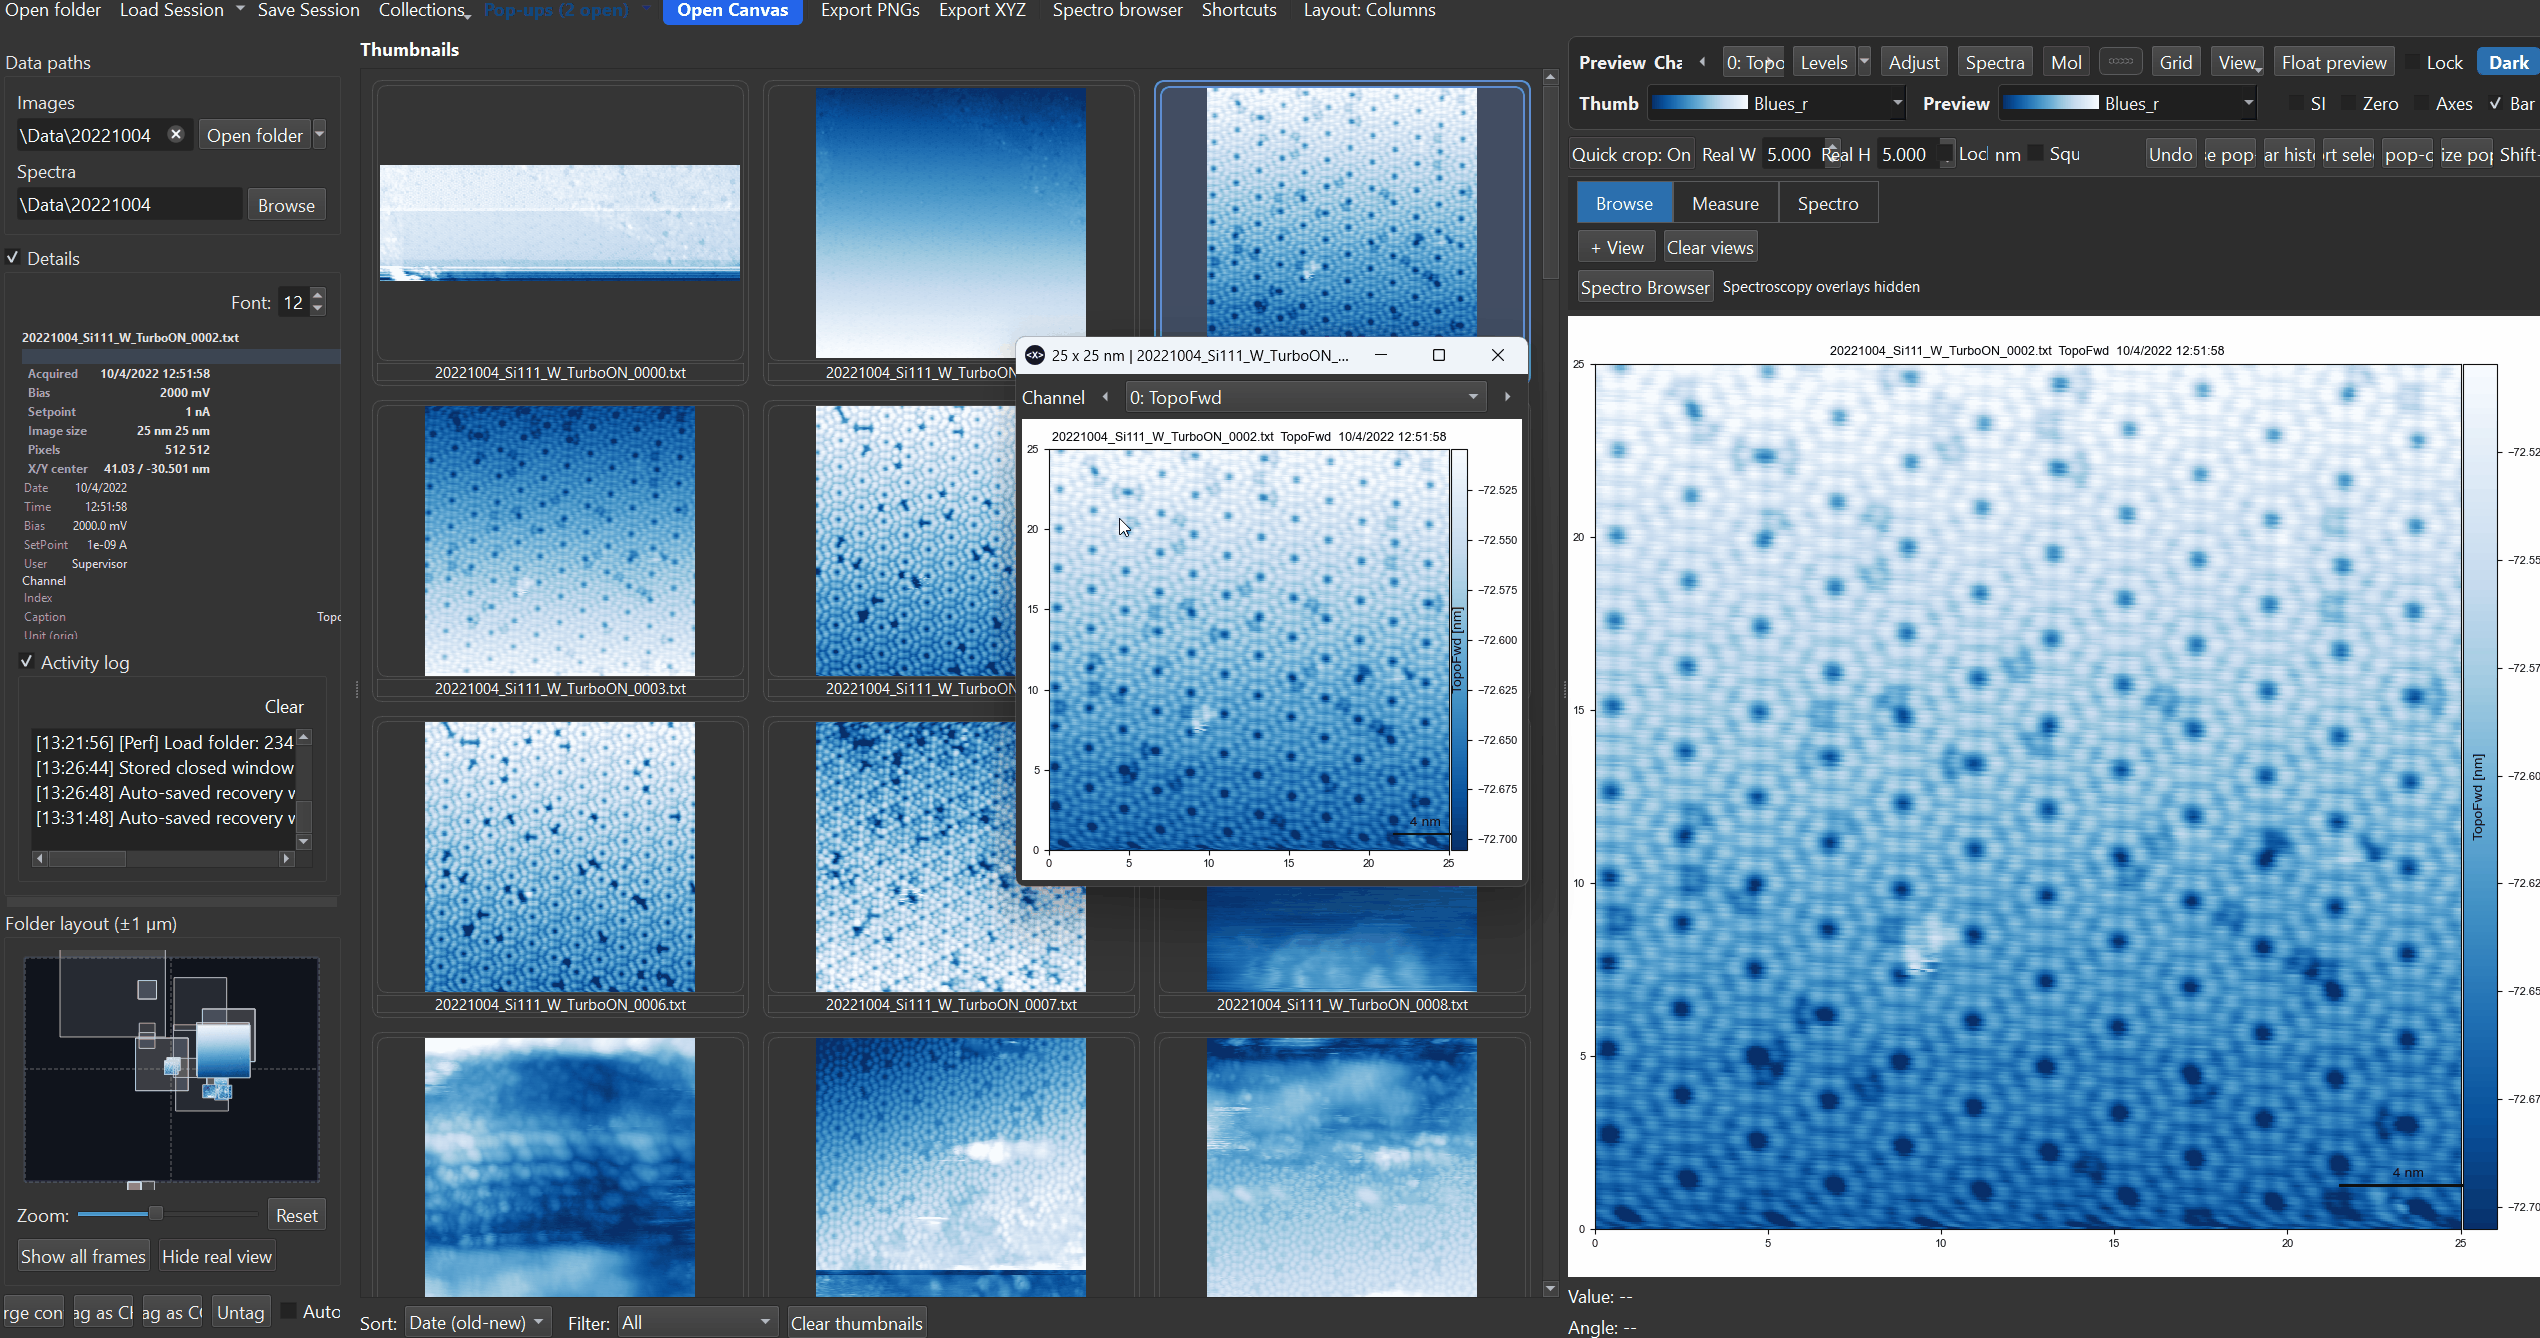Viewport: 2540px width, 1338px height.
Task: Click the Adjust tool for the preview
Action: [x=1913, y=61]
